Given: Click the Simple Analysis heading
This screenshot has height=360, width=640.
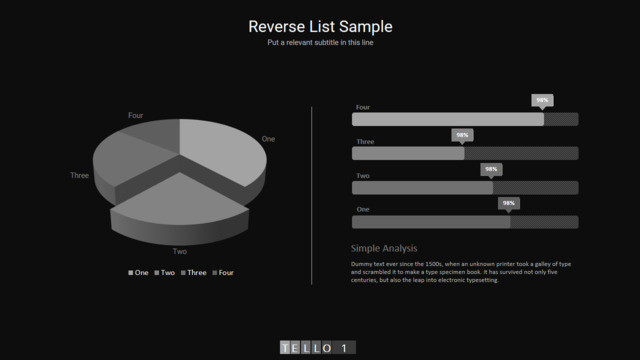Looking at the screenshot, I should tap(384, 249).
